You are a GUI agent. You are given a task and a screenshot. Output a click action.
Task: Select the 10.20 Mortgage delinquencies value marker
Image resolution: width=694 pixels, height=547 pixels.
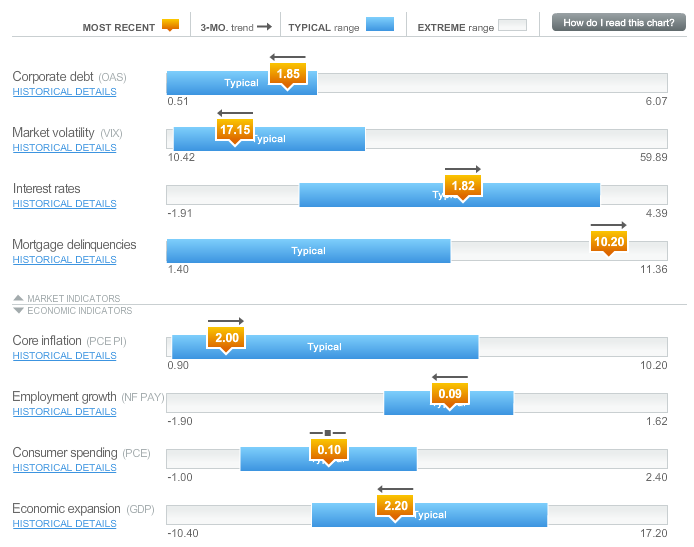click(x=608, y=242)
